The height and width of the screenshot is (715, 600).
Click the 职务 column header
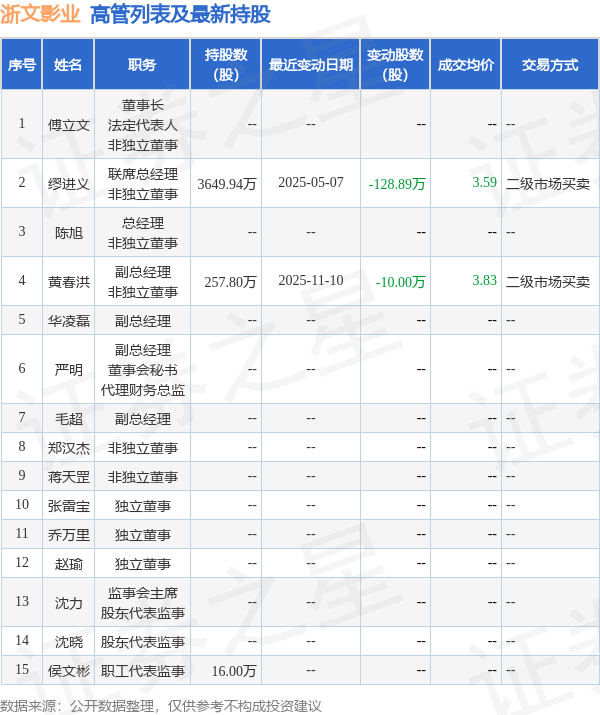point(142,64)
